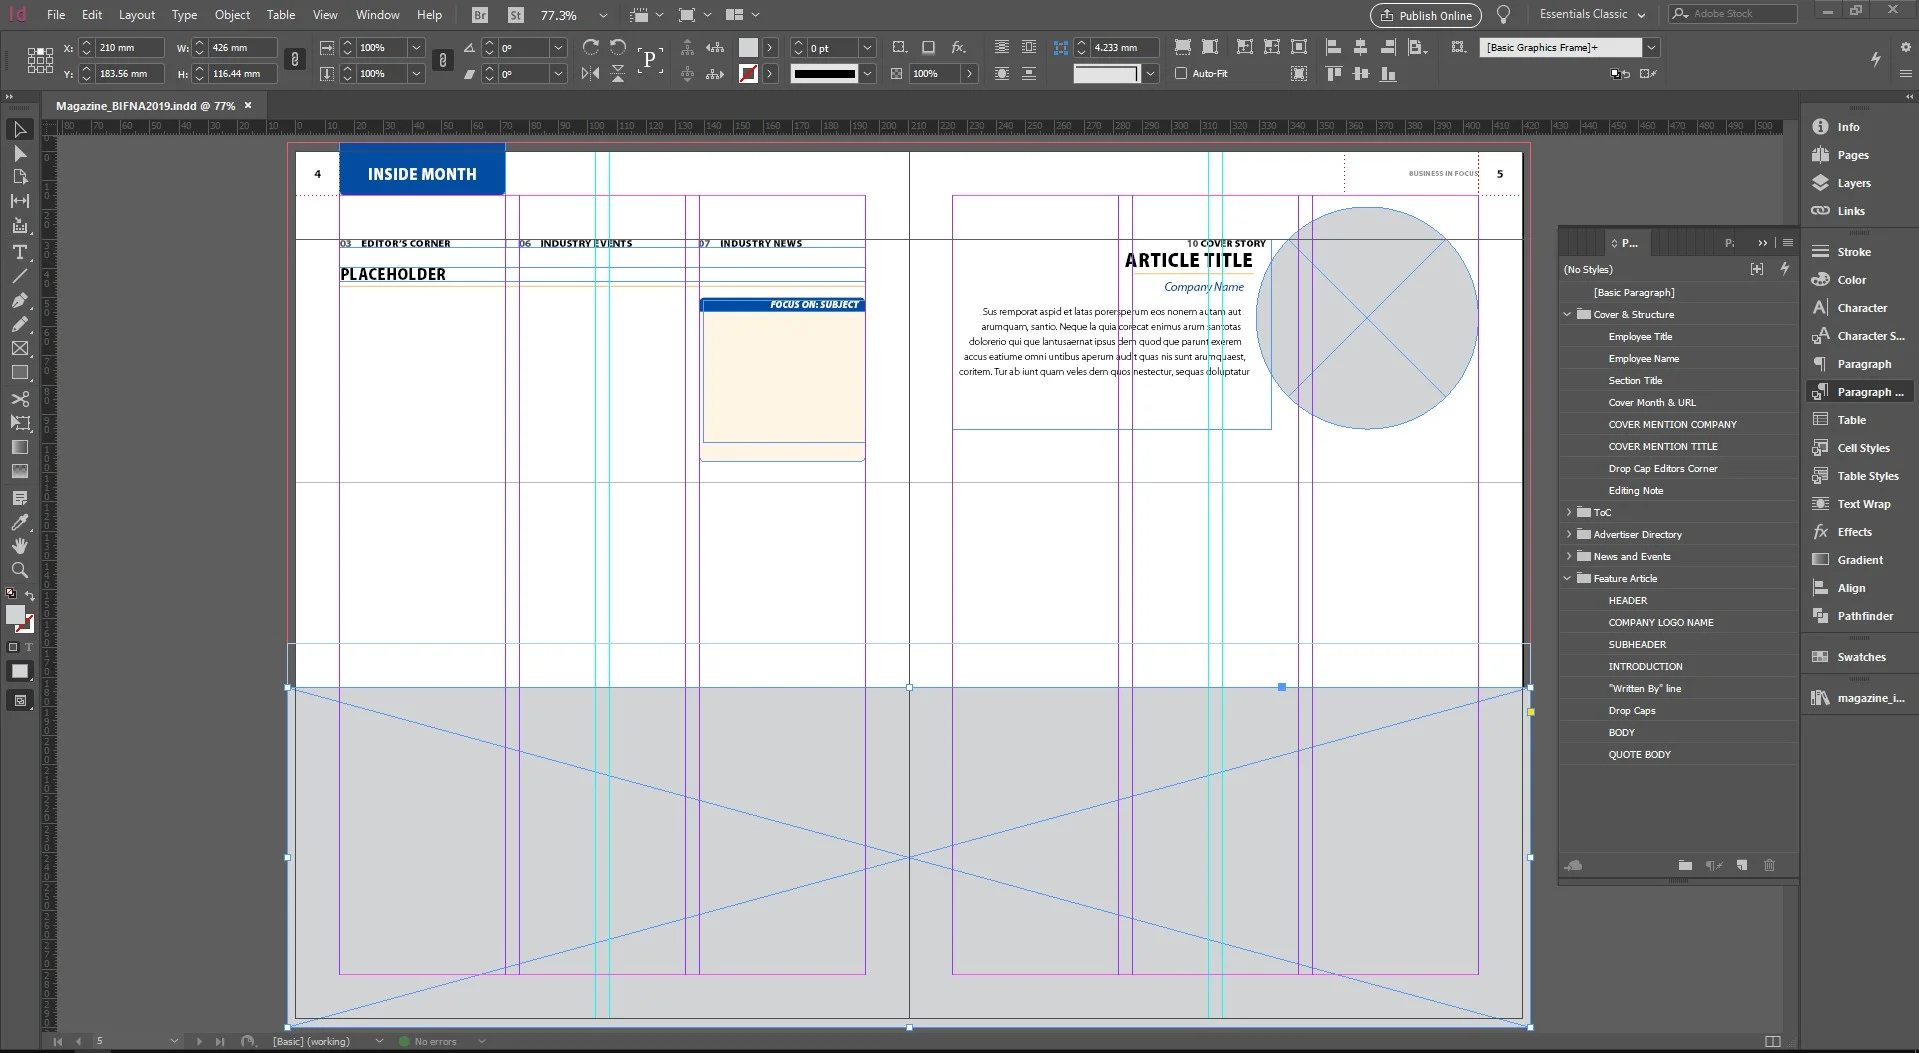Open the Pathfinder panel

[1864, 616]
